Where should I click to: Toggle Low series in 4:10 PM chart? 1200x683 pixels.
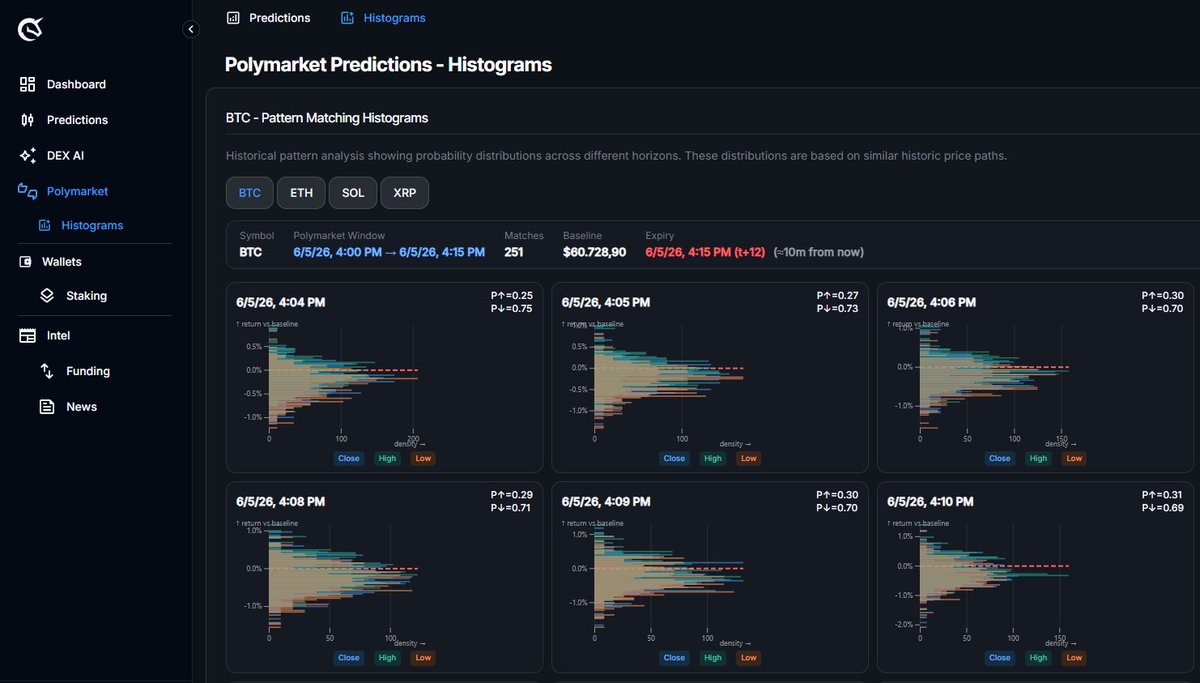[x=1074, y=658]
